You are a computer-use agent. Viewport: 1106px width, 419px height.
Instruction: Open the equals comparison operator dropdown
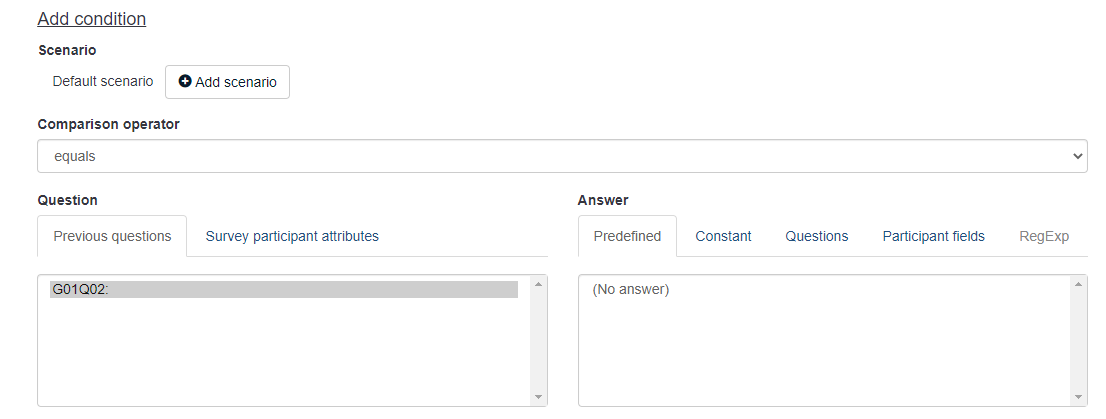click(561, 156)
